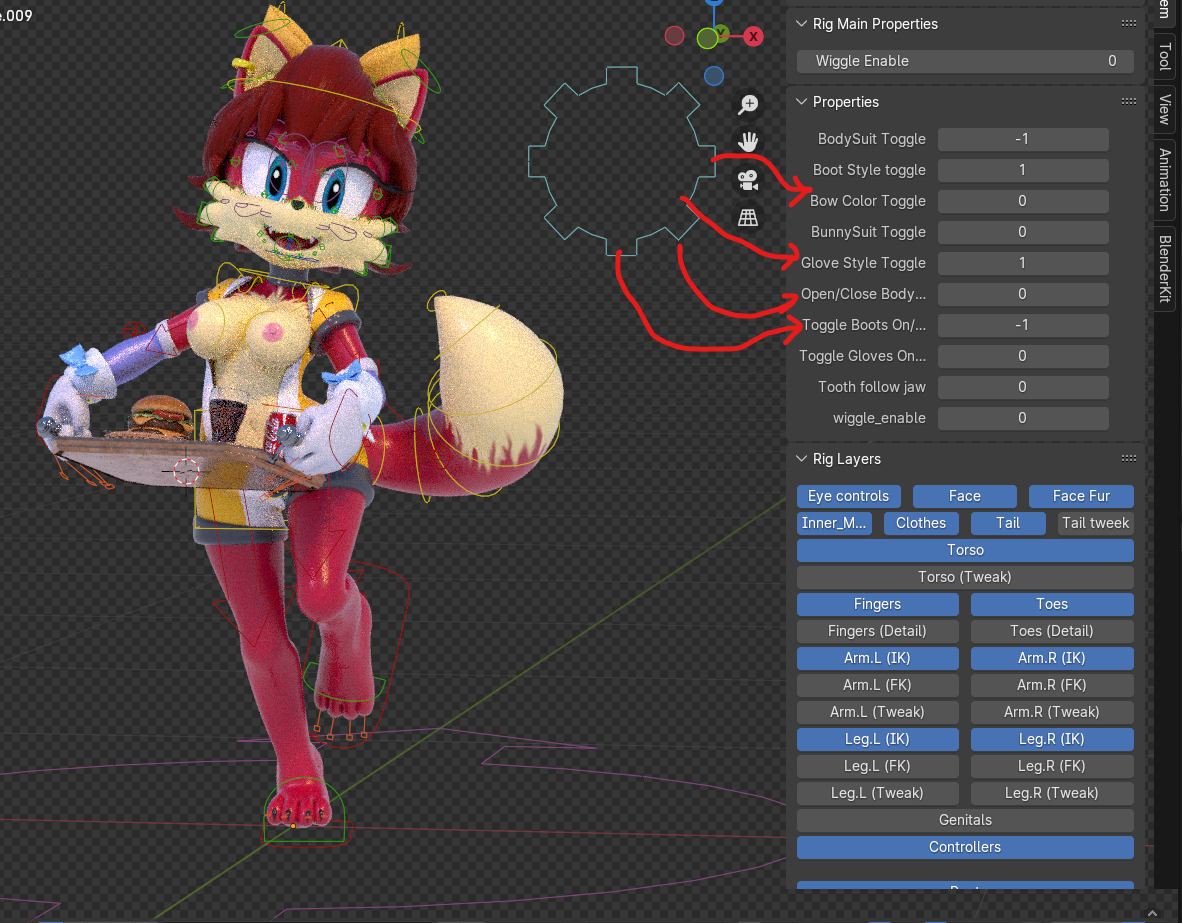
Task: Click the Tooth follow jaw value field
Action: 1023,387
